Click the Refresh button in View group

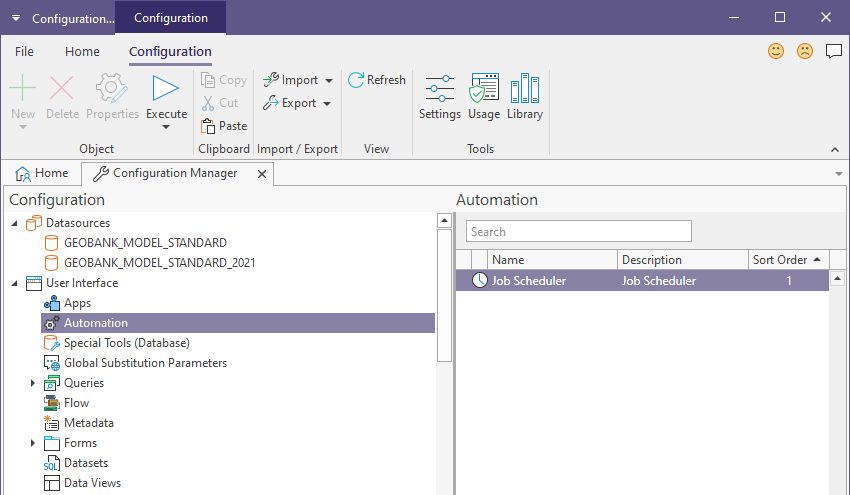376,80
